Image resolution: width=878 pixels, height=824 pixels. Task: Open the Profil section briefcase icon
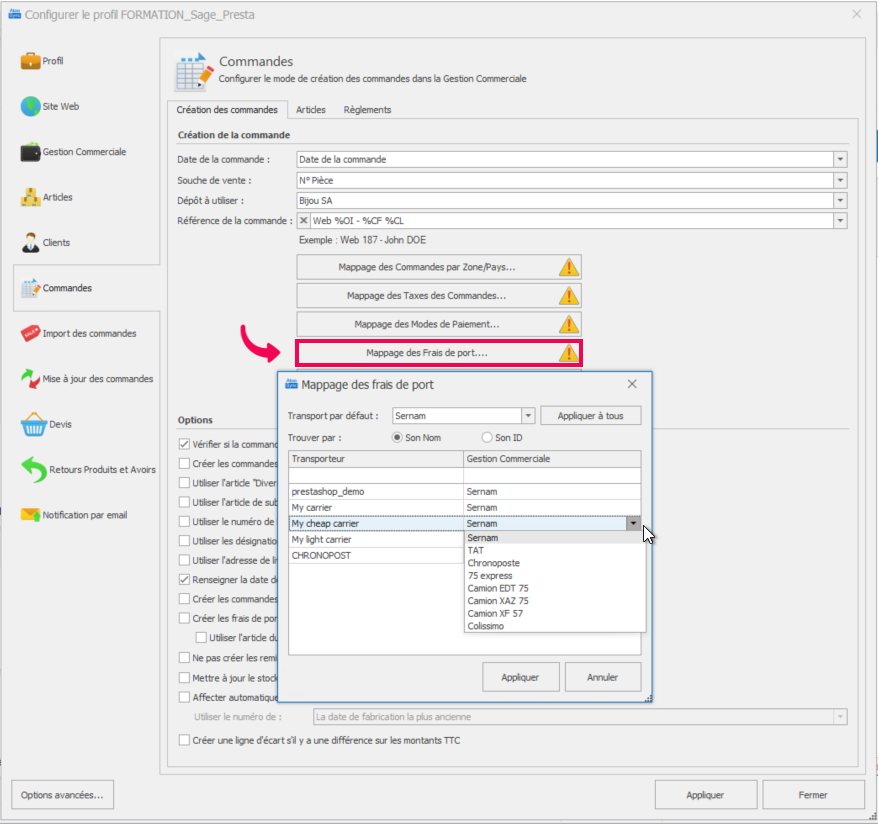click(x=30, y=61)
